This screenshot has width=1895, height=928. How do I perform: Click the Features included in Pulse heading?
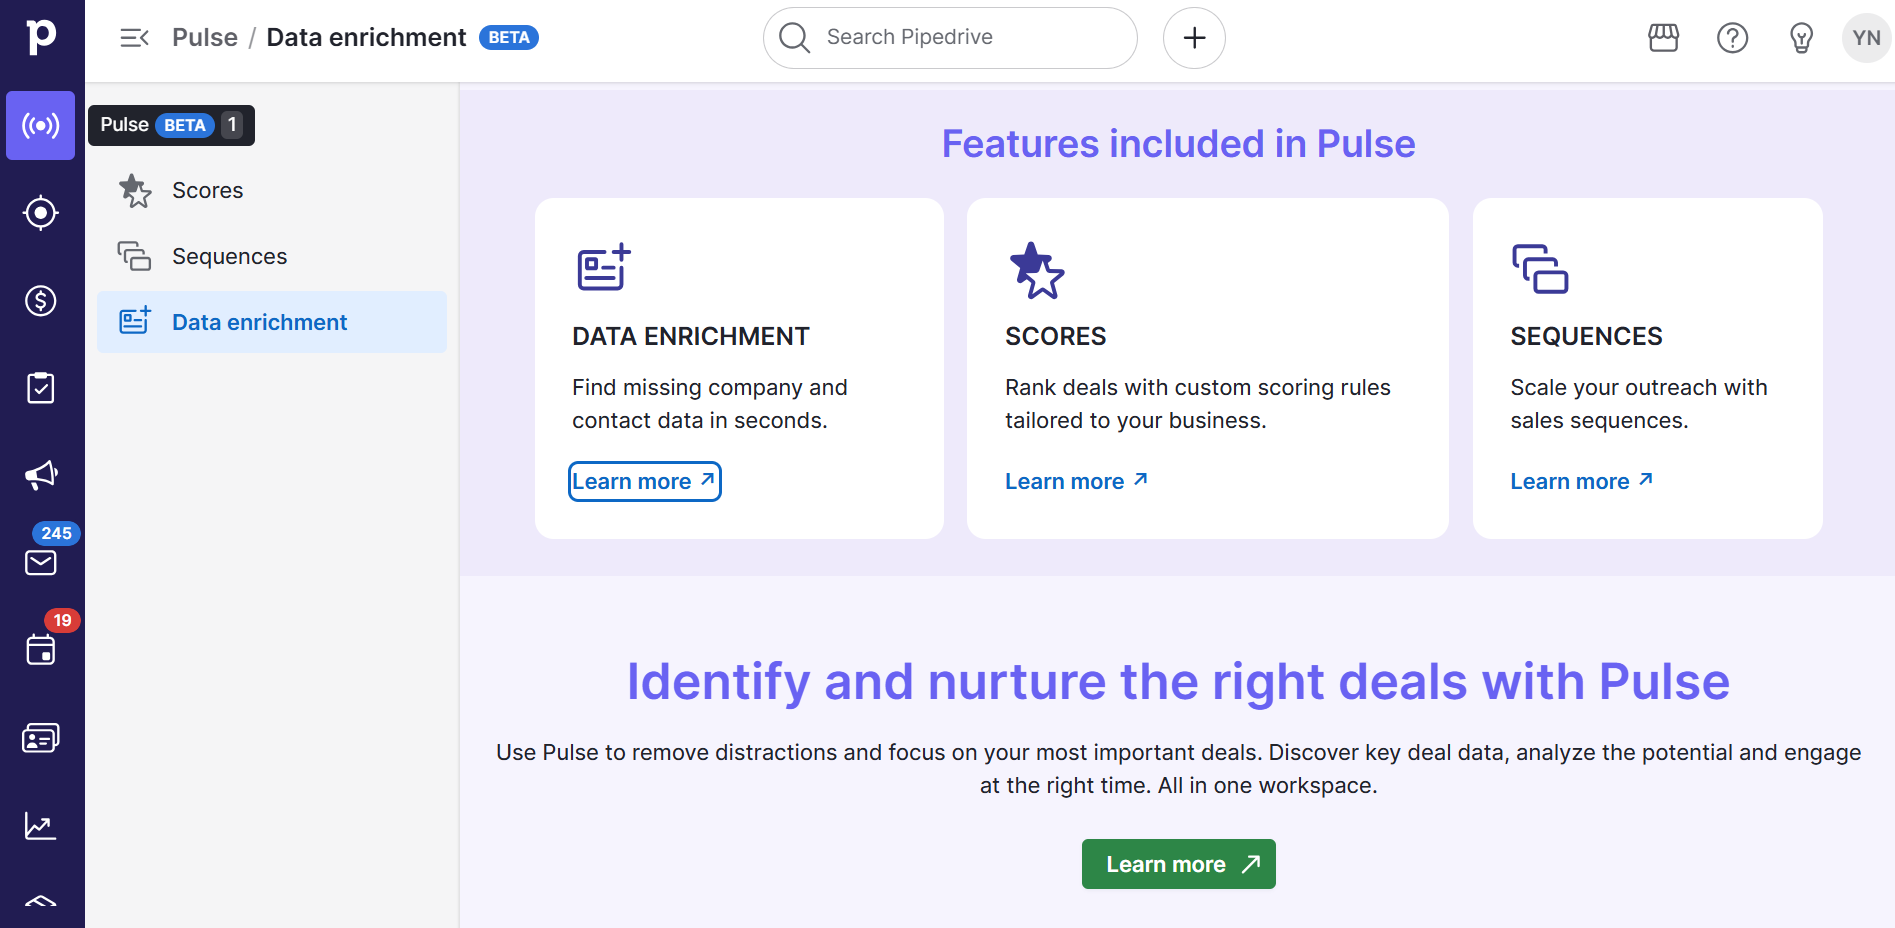click(1178, 144)
